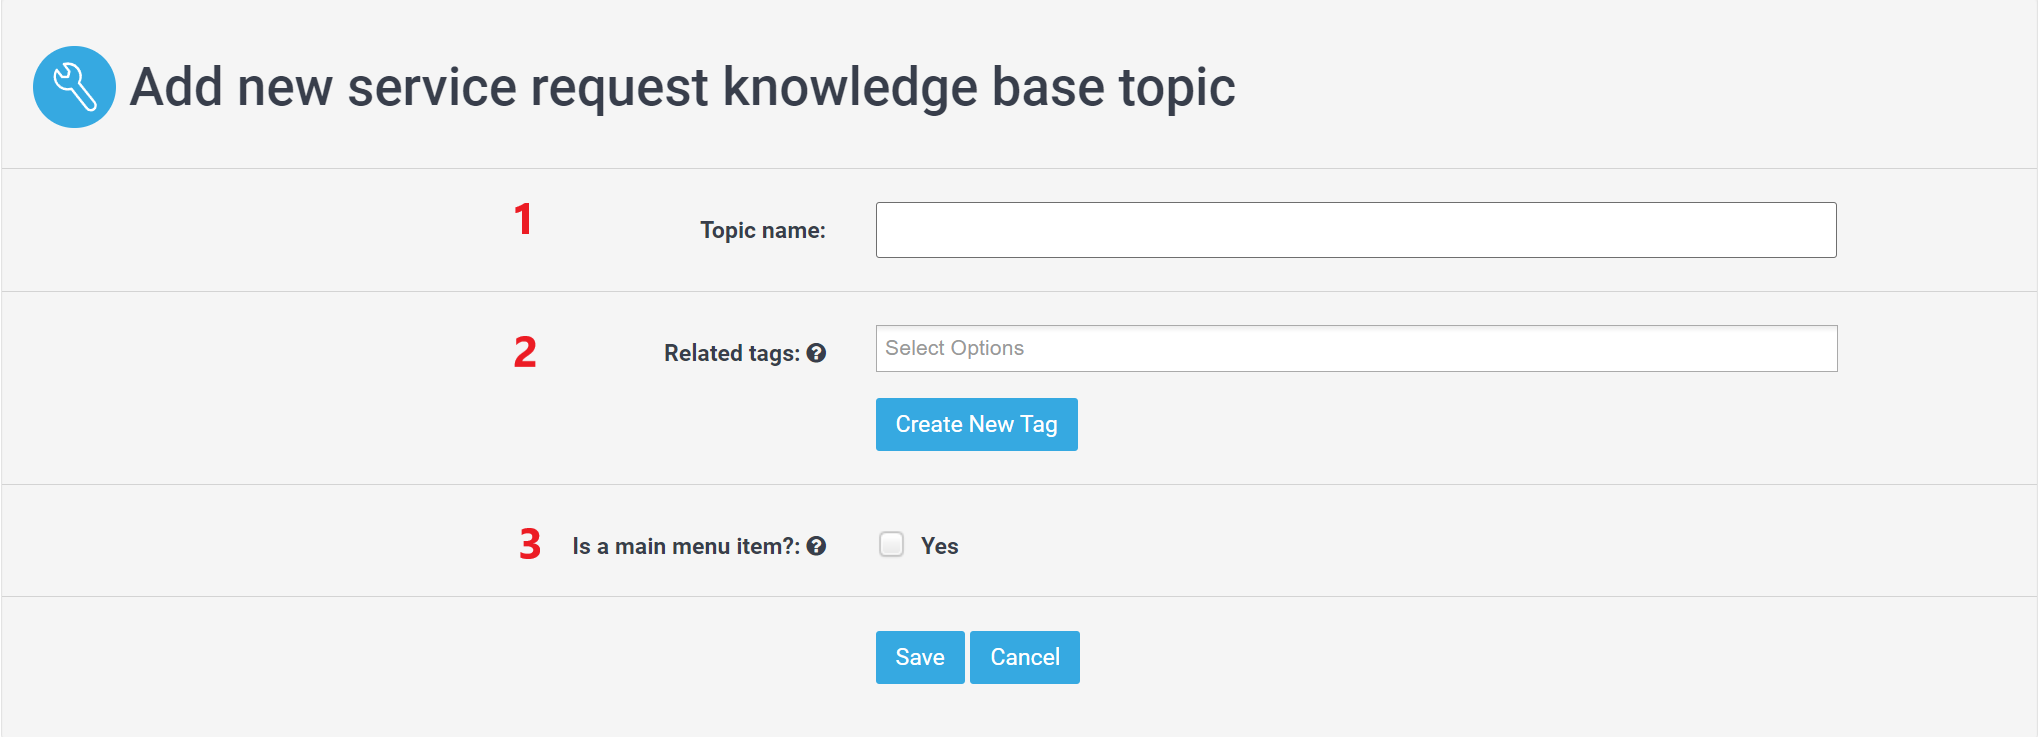Click the Yes label next to the checkbox
Viewport: 2038px width, 737px height.
pyautogui.click(x=939, y=546)
